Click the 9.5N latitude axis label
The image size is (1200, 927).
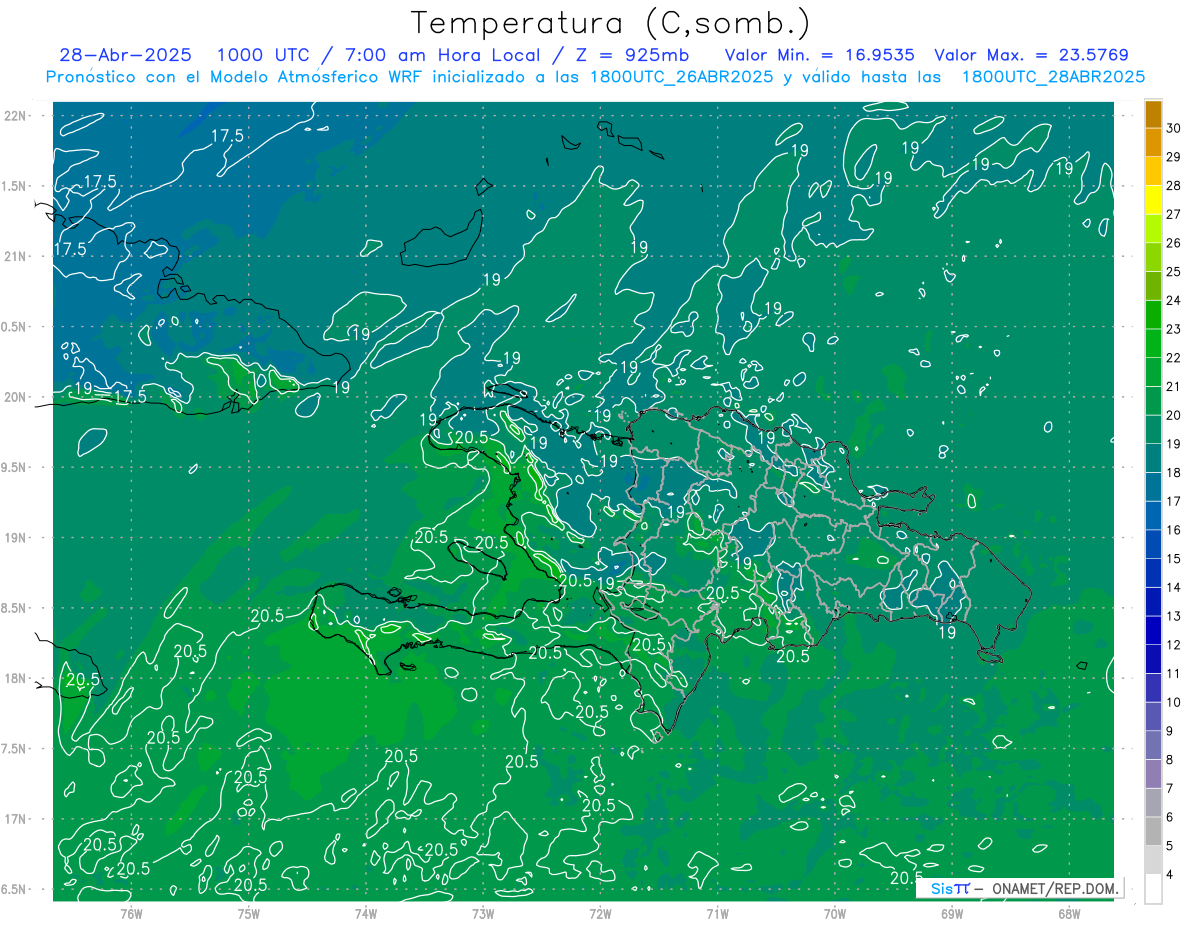coord(15,467)
